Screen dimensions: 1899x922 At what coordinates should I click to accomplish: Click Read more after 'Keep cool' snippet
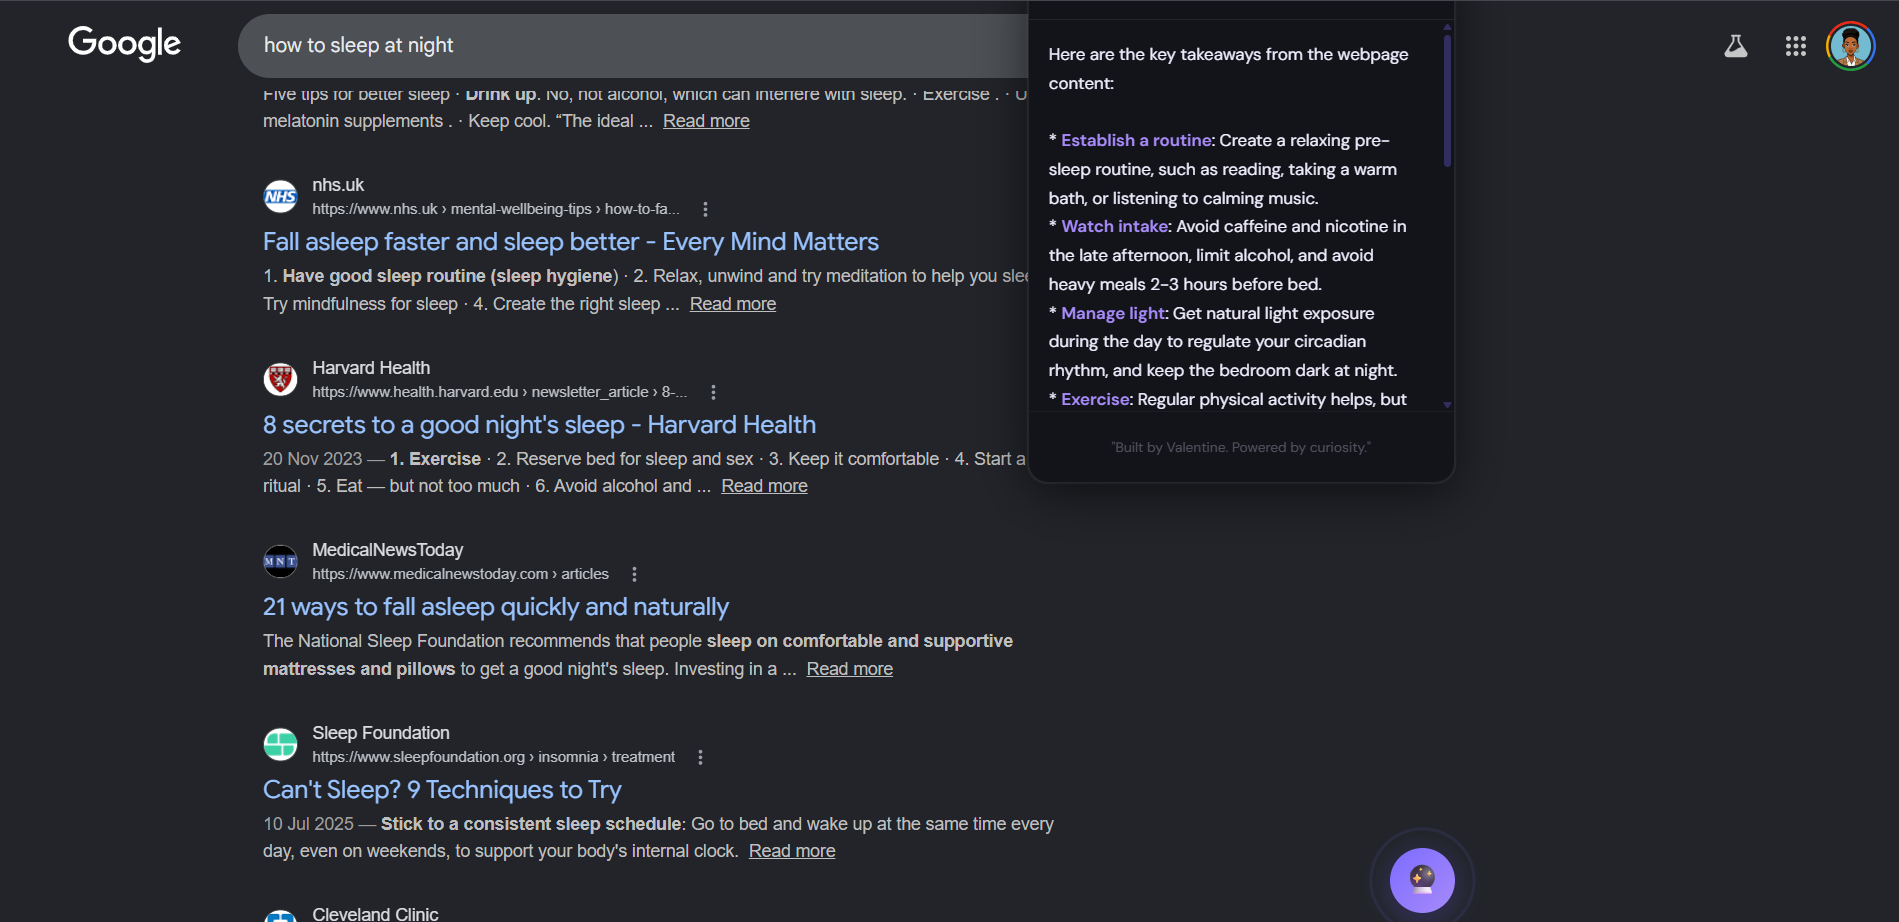coord(706,121)
